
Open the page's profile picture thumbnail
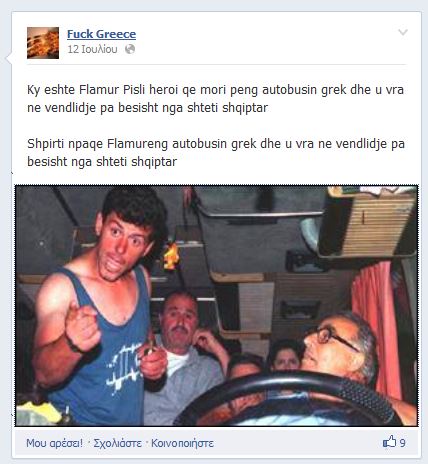[x=43, y=43]
